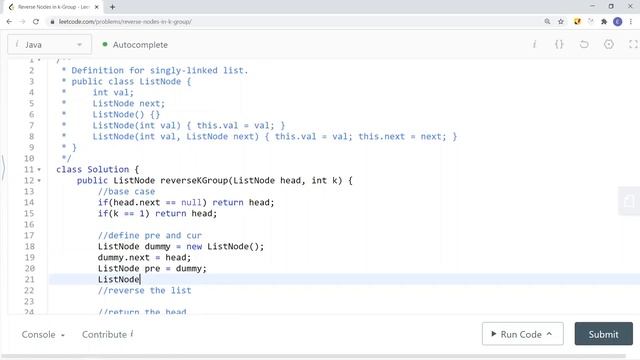Click 'if(k == 1) return head;' line

coord(157,213)
